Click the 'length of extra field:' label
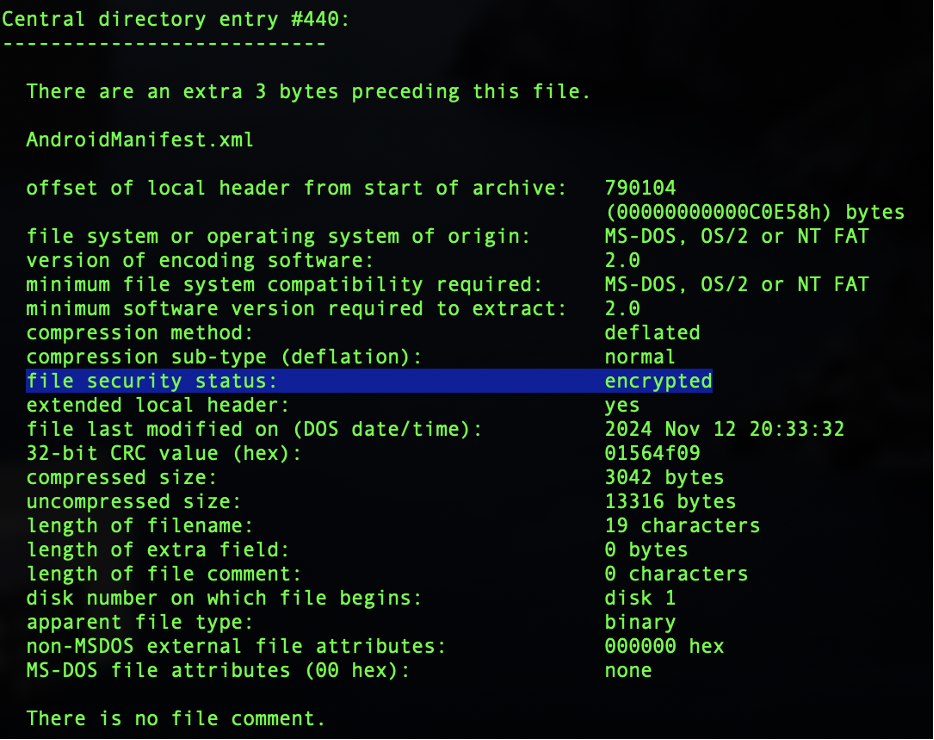This screenshot has width=934, height=740. [158, 550]
